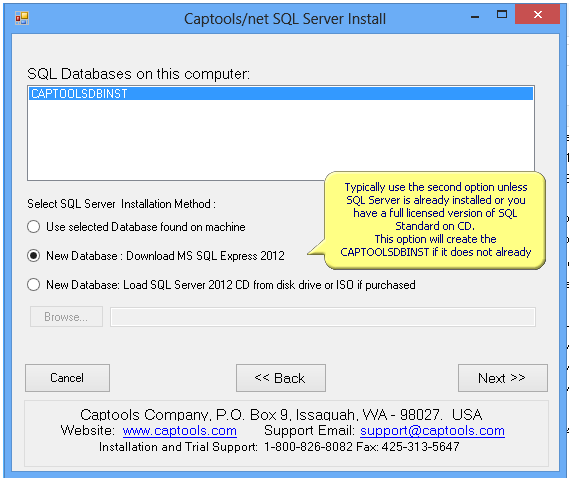Click the Installation and Trial Support phone line
Screen dimensions: 569x478
[279, 447]
